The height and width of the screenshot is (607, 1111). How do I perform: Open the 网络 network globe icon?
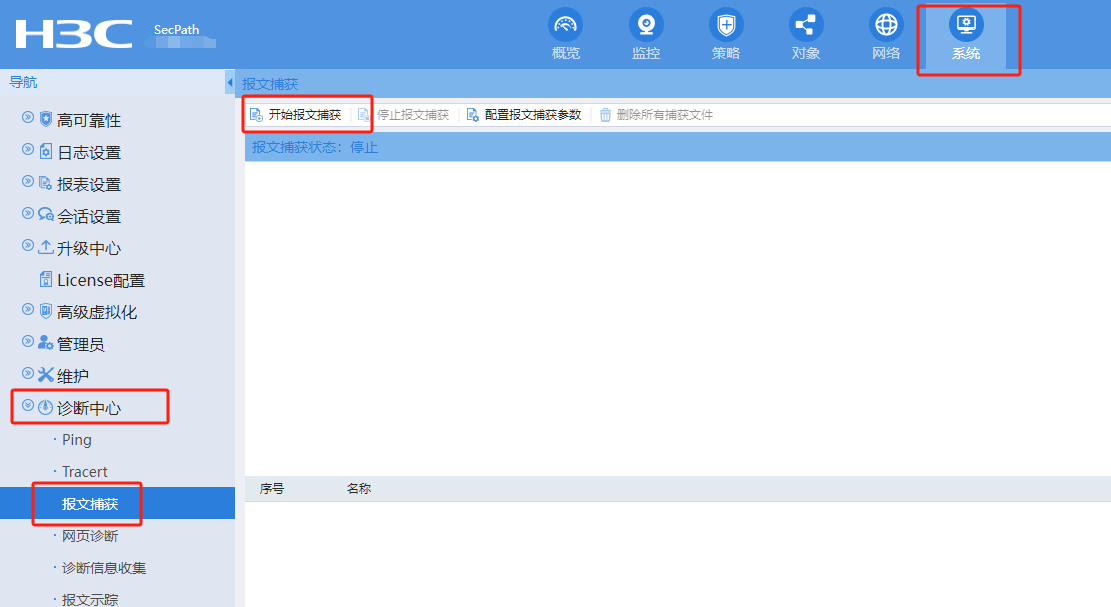point(886,25)
